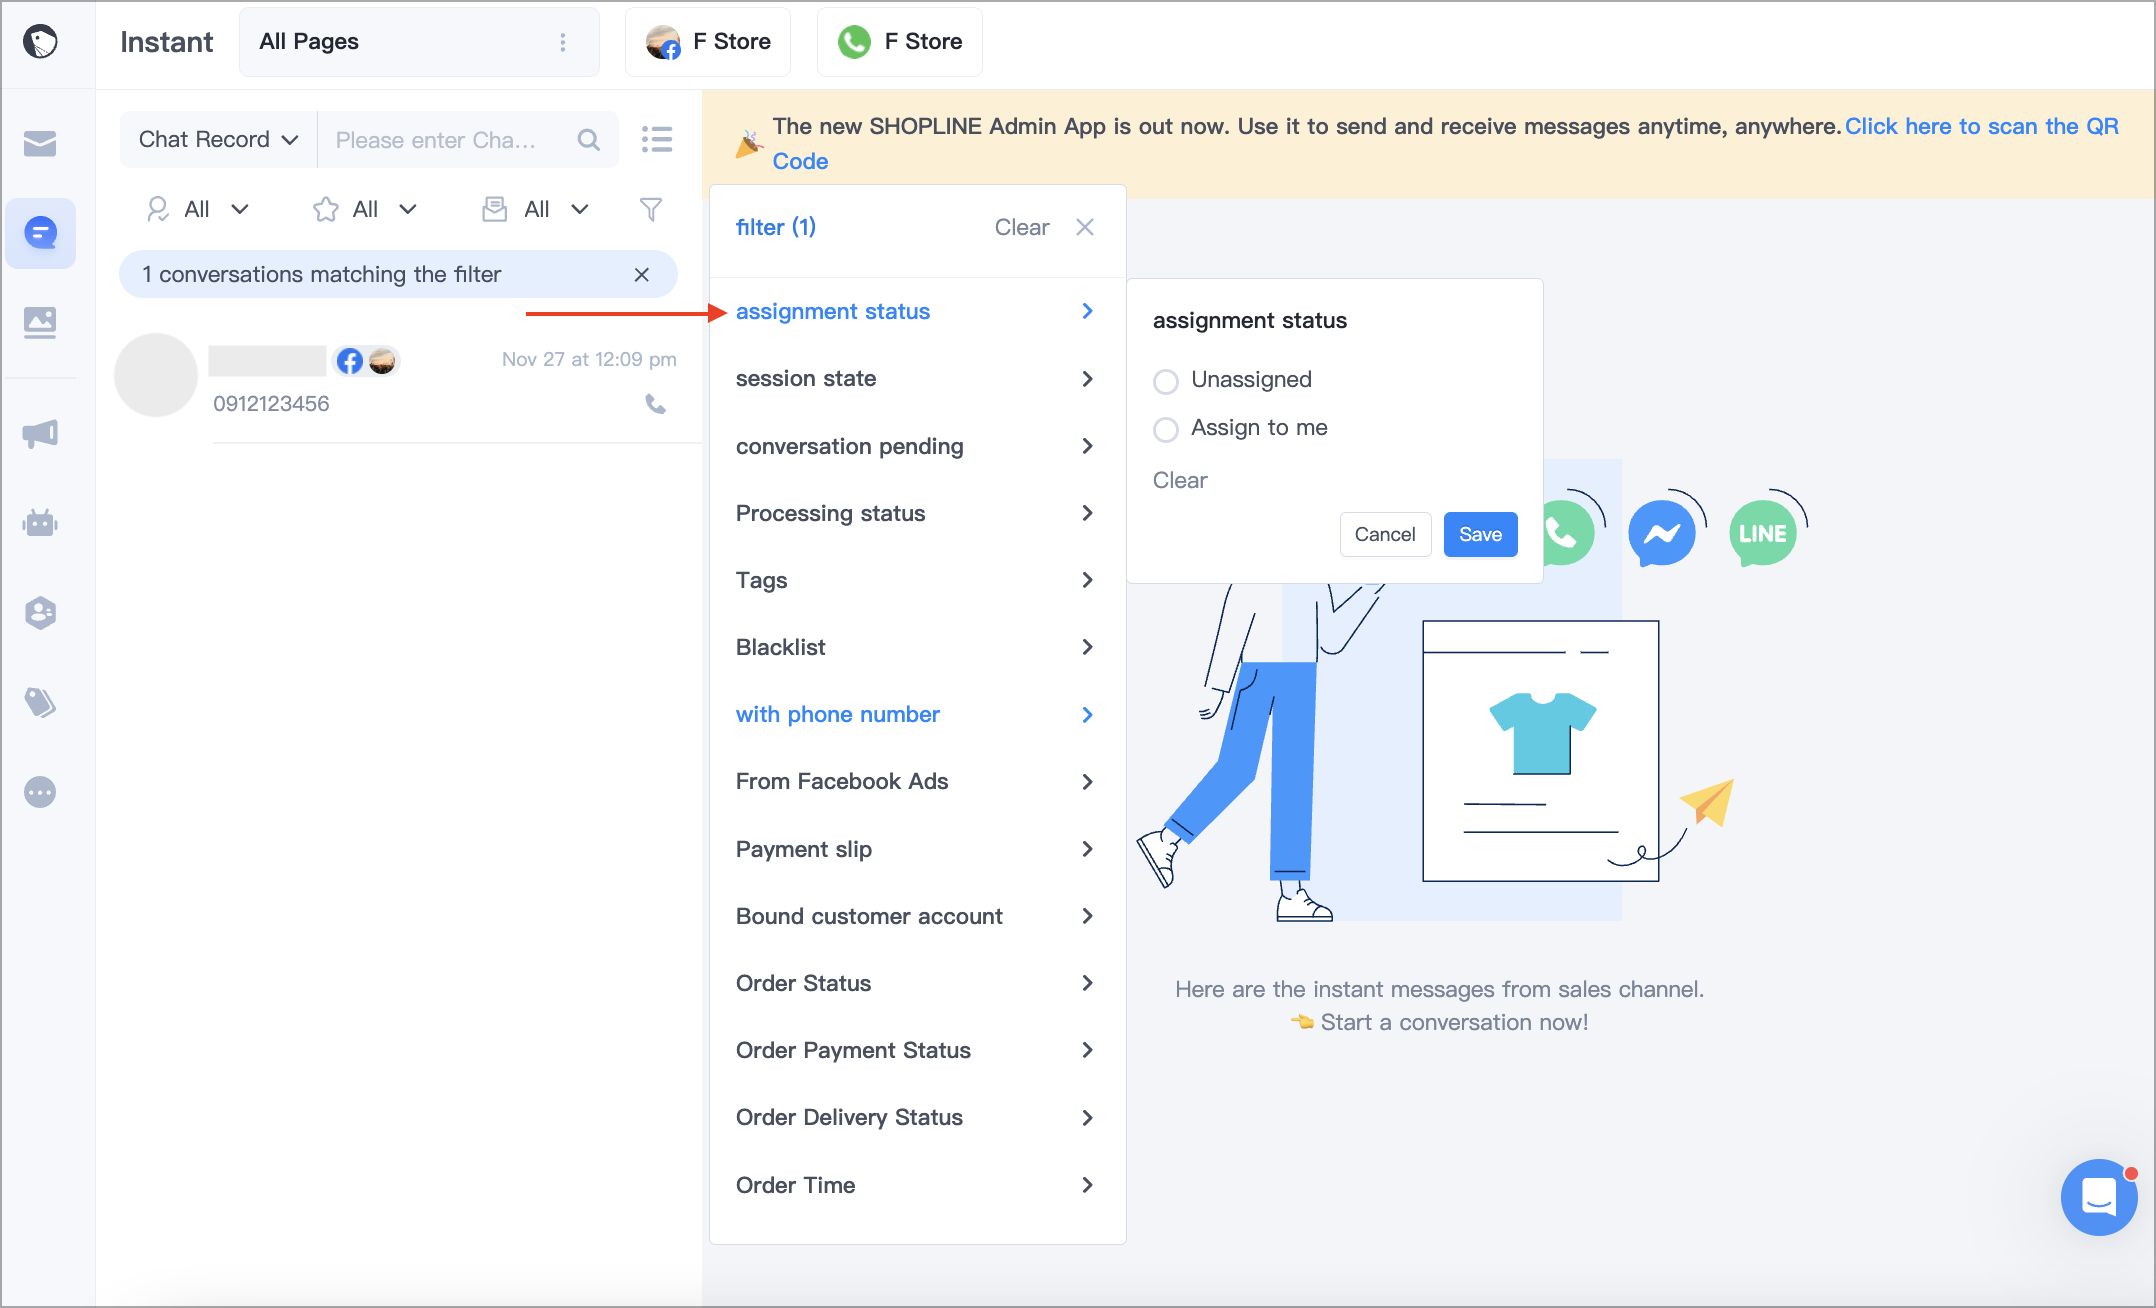Click the LINE channel icon
Viewport: 2156px width, 1308px height.
pos(1763,533)
